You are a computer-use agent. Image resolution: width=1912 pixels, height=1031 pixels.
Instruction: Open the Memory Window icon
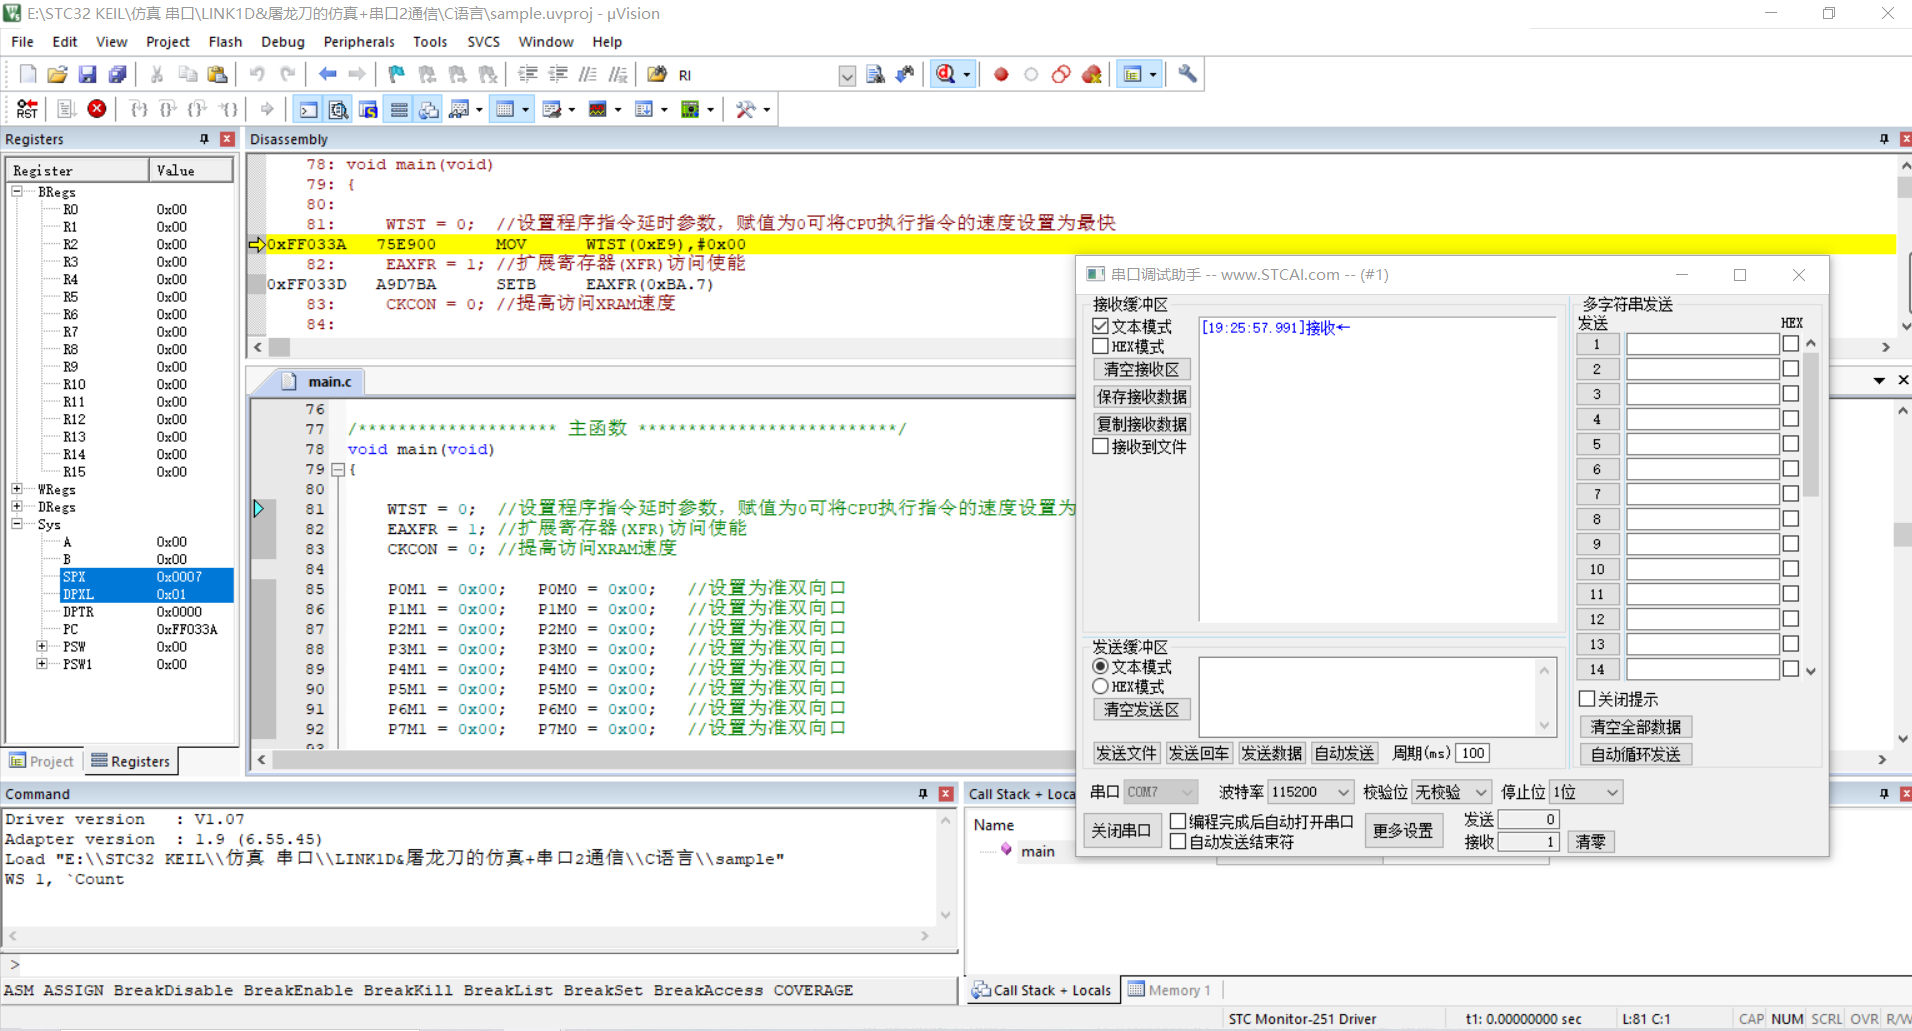click(505, 109)
